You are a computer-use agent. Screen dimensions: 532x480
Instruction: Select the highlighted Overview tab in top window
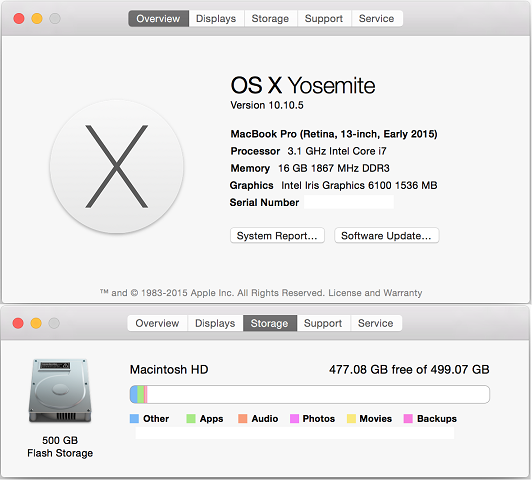click(158, 18)
